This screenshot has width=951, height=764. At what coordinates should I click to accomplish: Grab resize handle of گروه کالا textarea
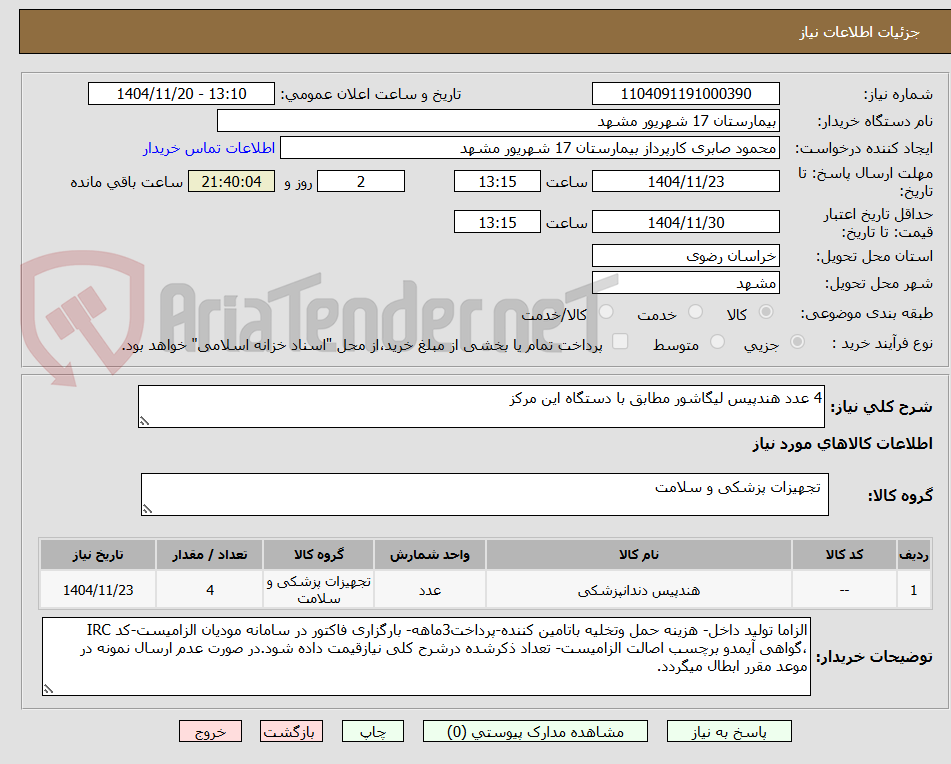tap(147, 509)
